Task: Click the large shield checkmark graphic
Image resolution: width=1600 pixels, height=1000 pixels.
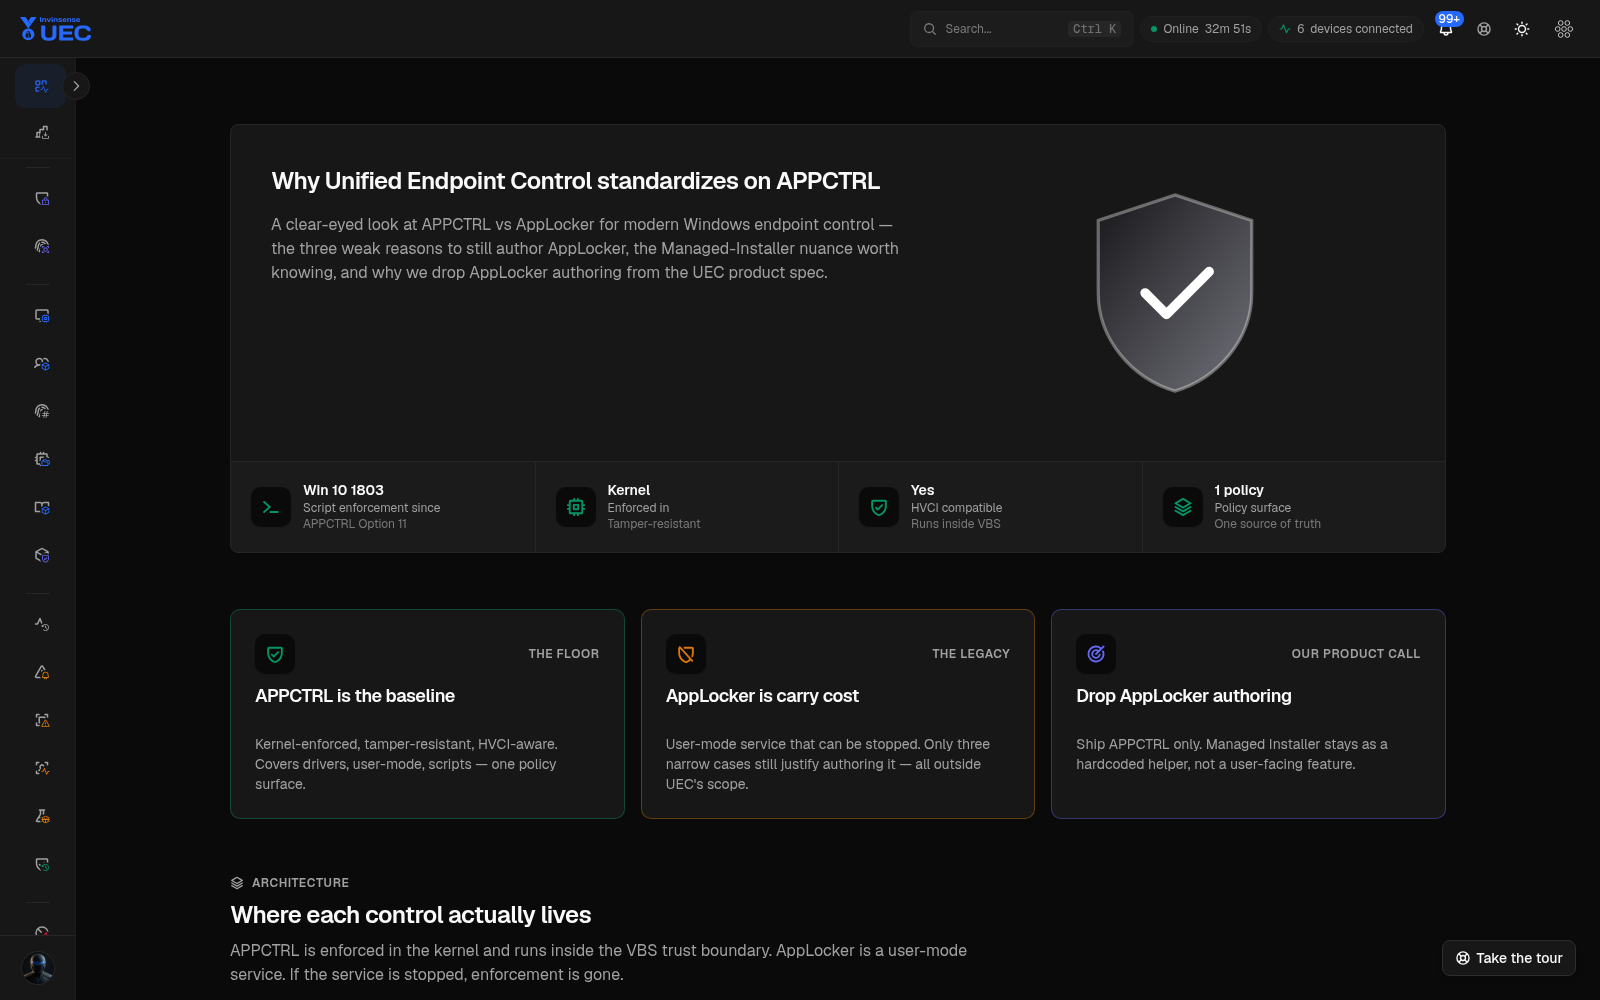Action: (1175, 292)
